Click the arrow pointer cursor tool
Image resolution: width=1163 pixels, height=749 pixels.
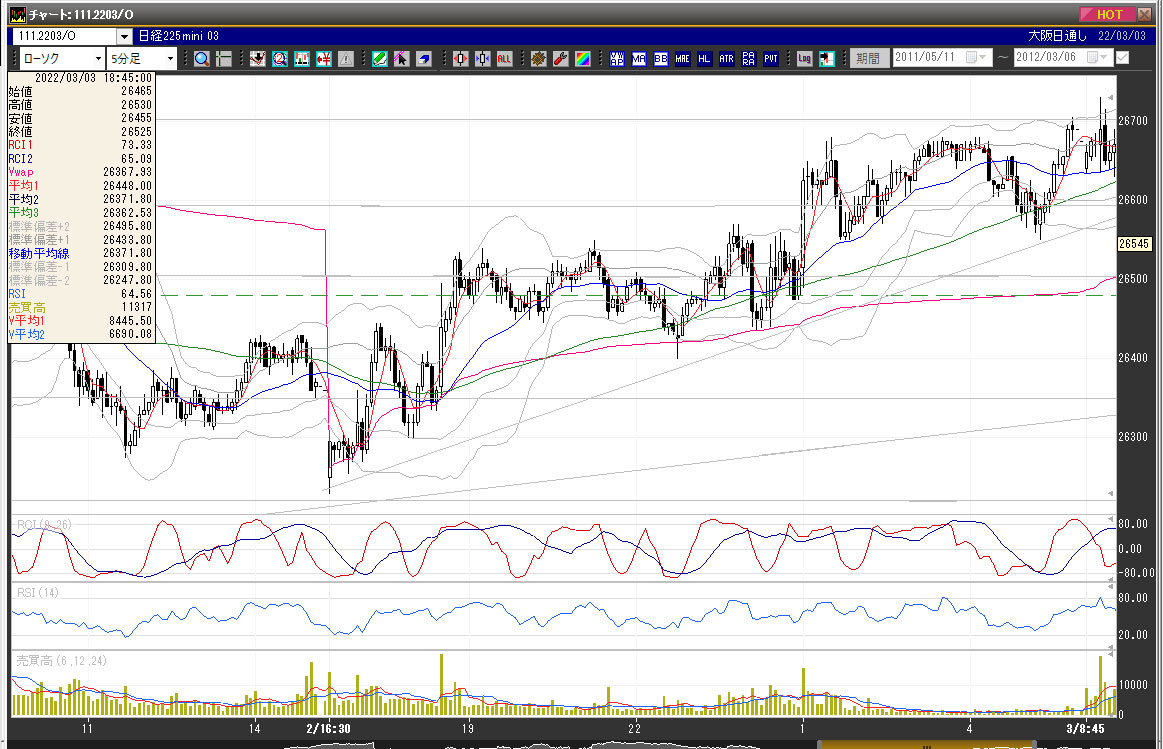tap(401, 59)
